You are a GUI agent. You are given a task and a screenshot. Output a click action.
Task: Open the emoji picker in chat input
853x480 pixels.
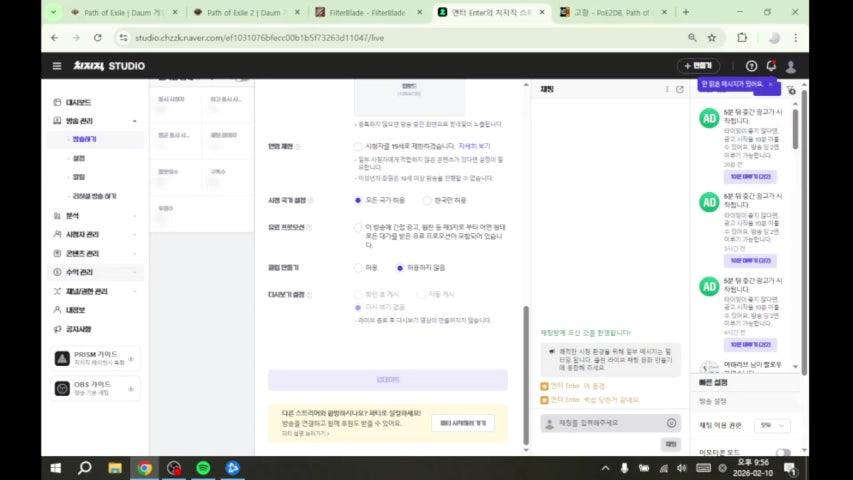pos(671,423)
